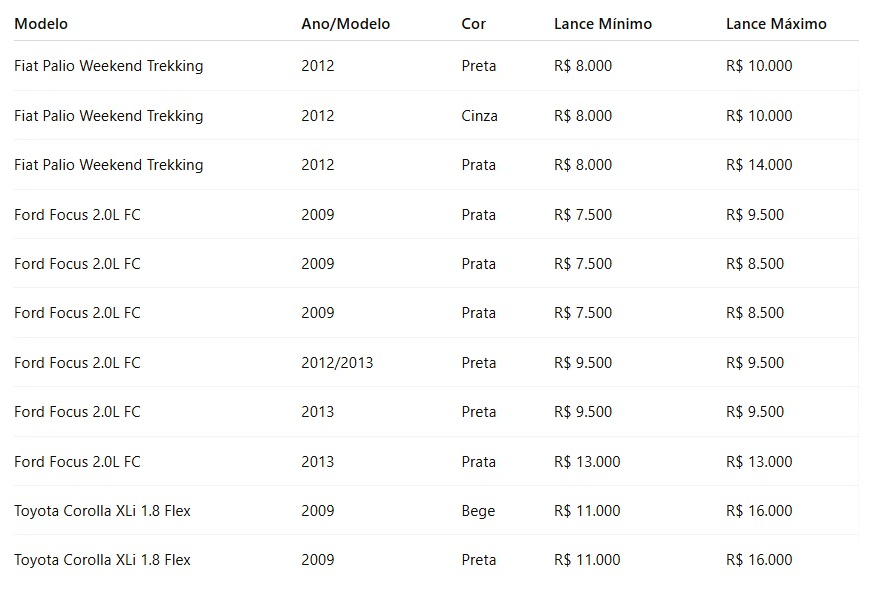Select the first Ford Focus 2.0L FC entry
This screenshot has width=869, height=596.
[x=77, y=215]
